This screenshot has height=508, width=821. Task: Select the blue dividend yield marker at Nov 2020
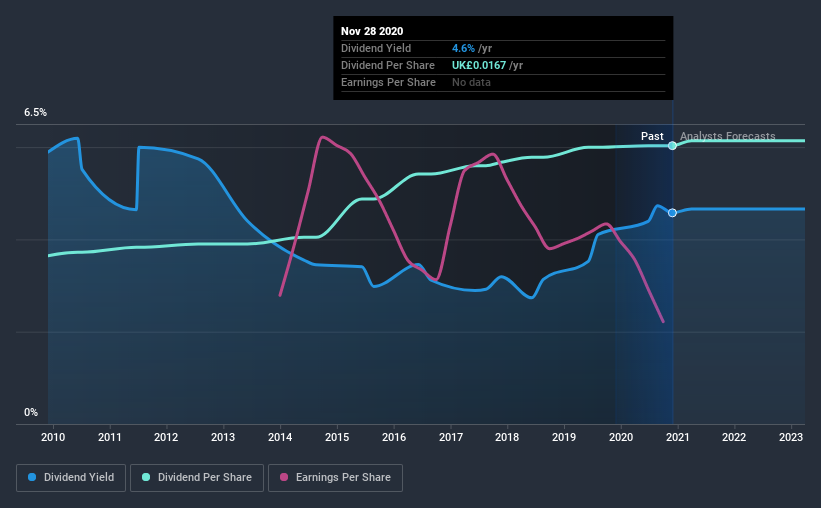coord(672,213)
